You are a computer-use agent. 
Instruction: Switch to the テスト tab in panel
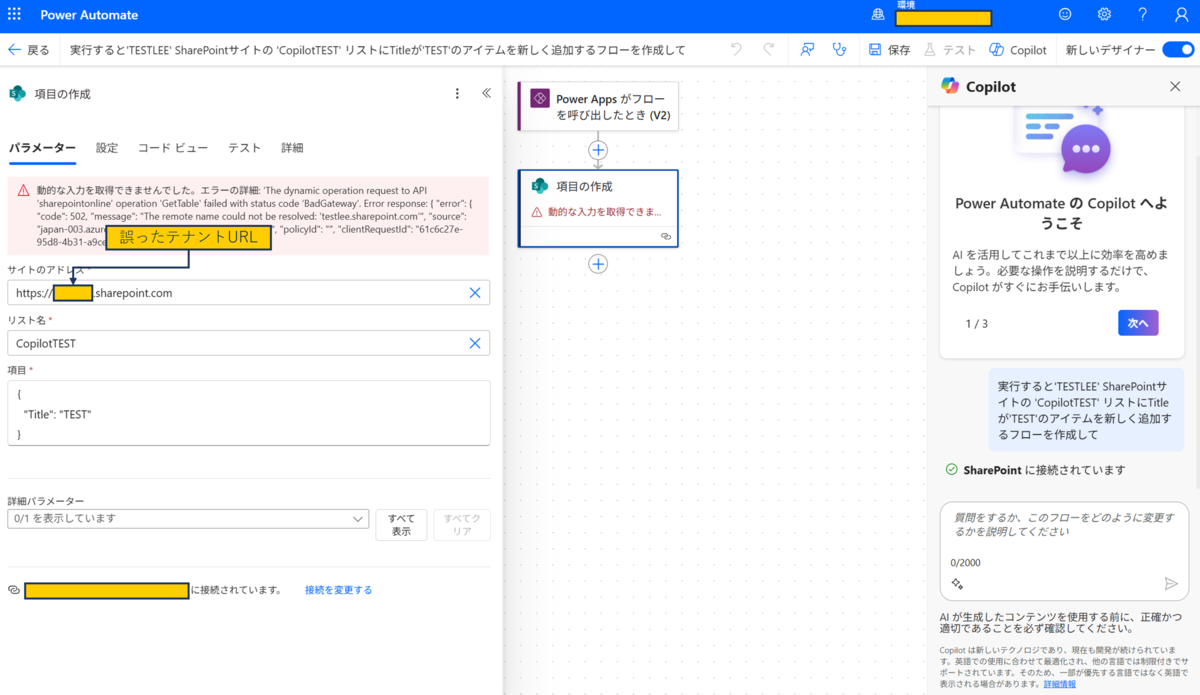[x=244, y=148]
